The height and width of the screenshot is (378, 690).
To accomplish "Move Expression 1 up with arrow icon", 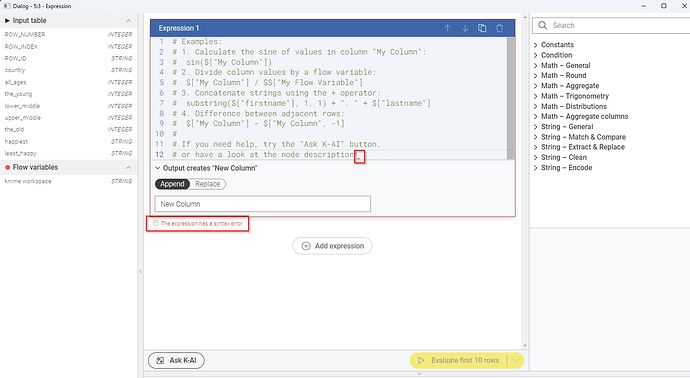I will [447, 28].
